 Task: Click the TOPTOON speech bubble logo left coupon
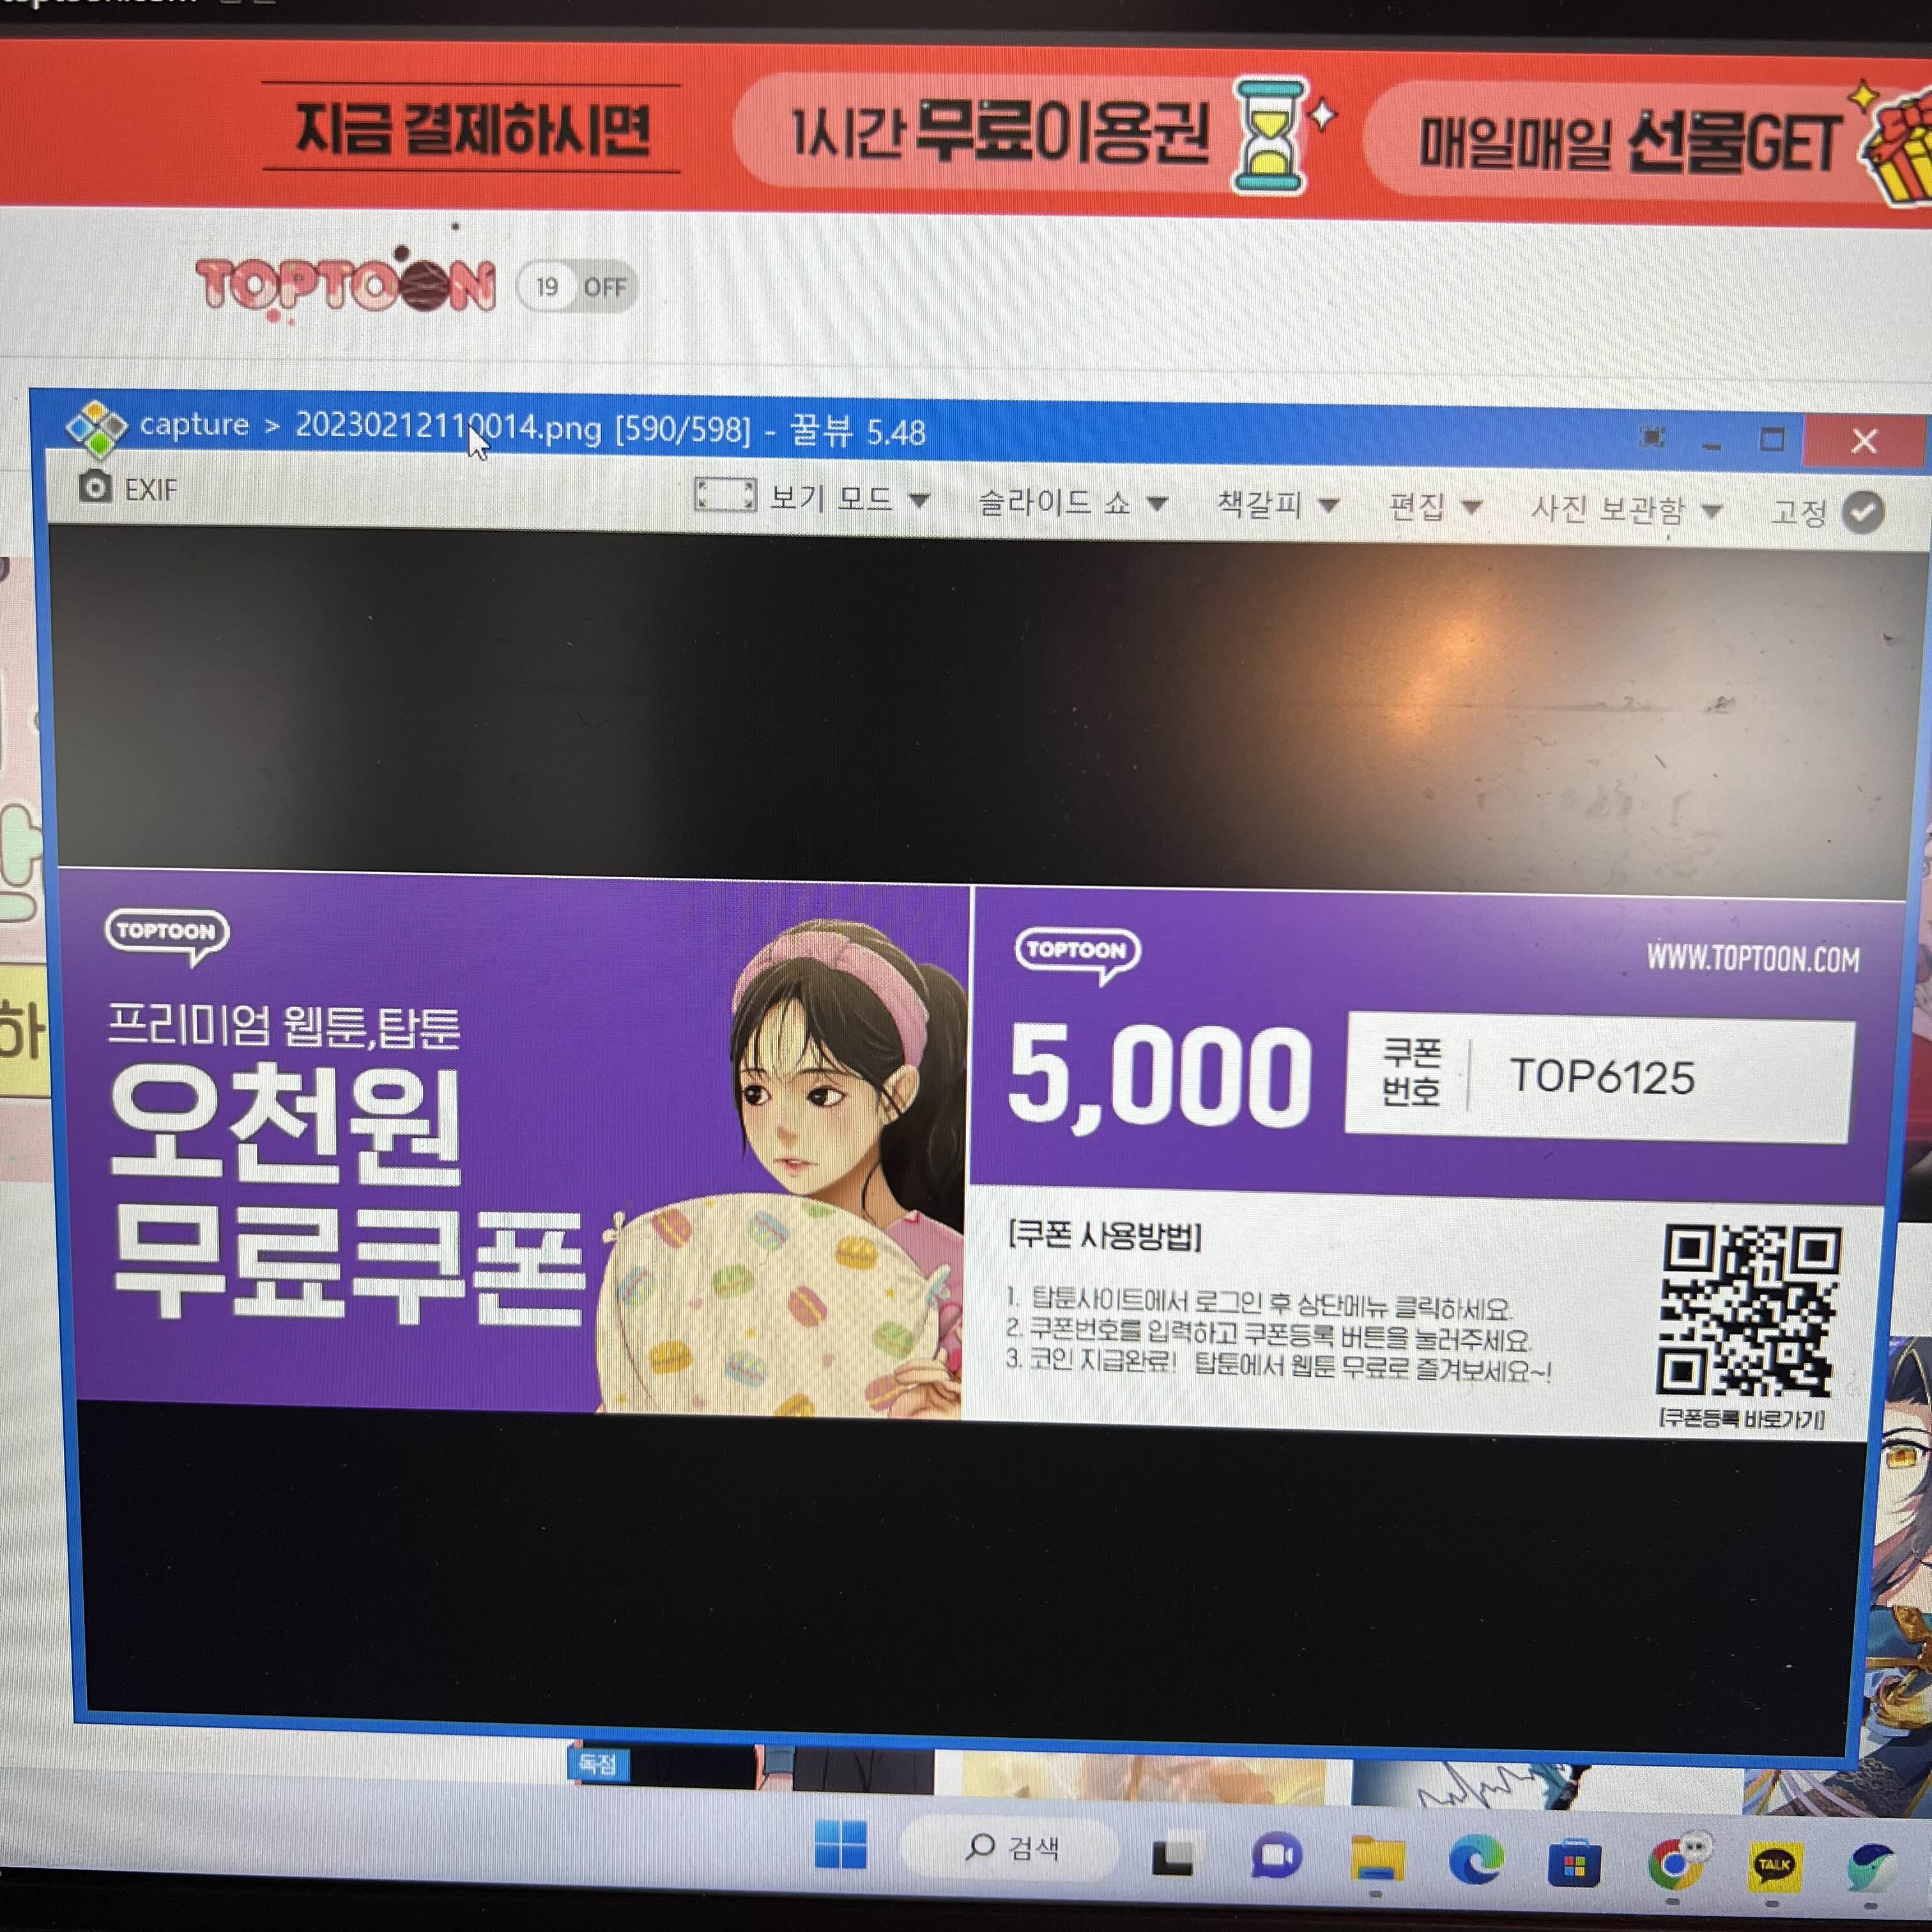(167, 936)
